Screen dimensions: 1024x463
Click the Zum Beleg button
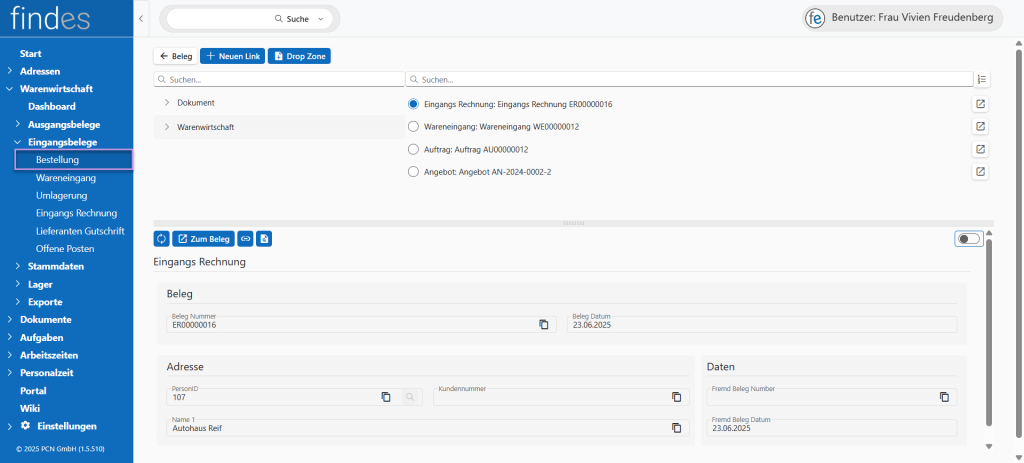tap(203, 239)
